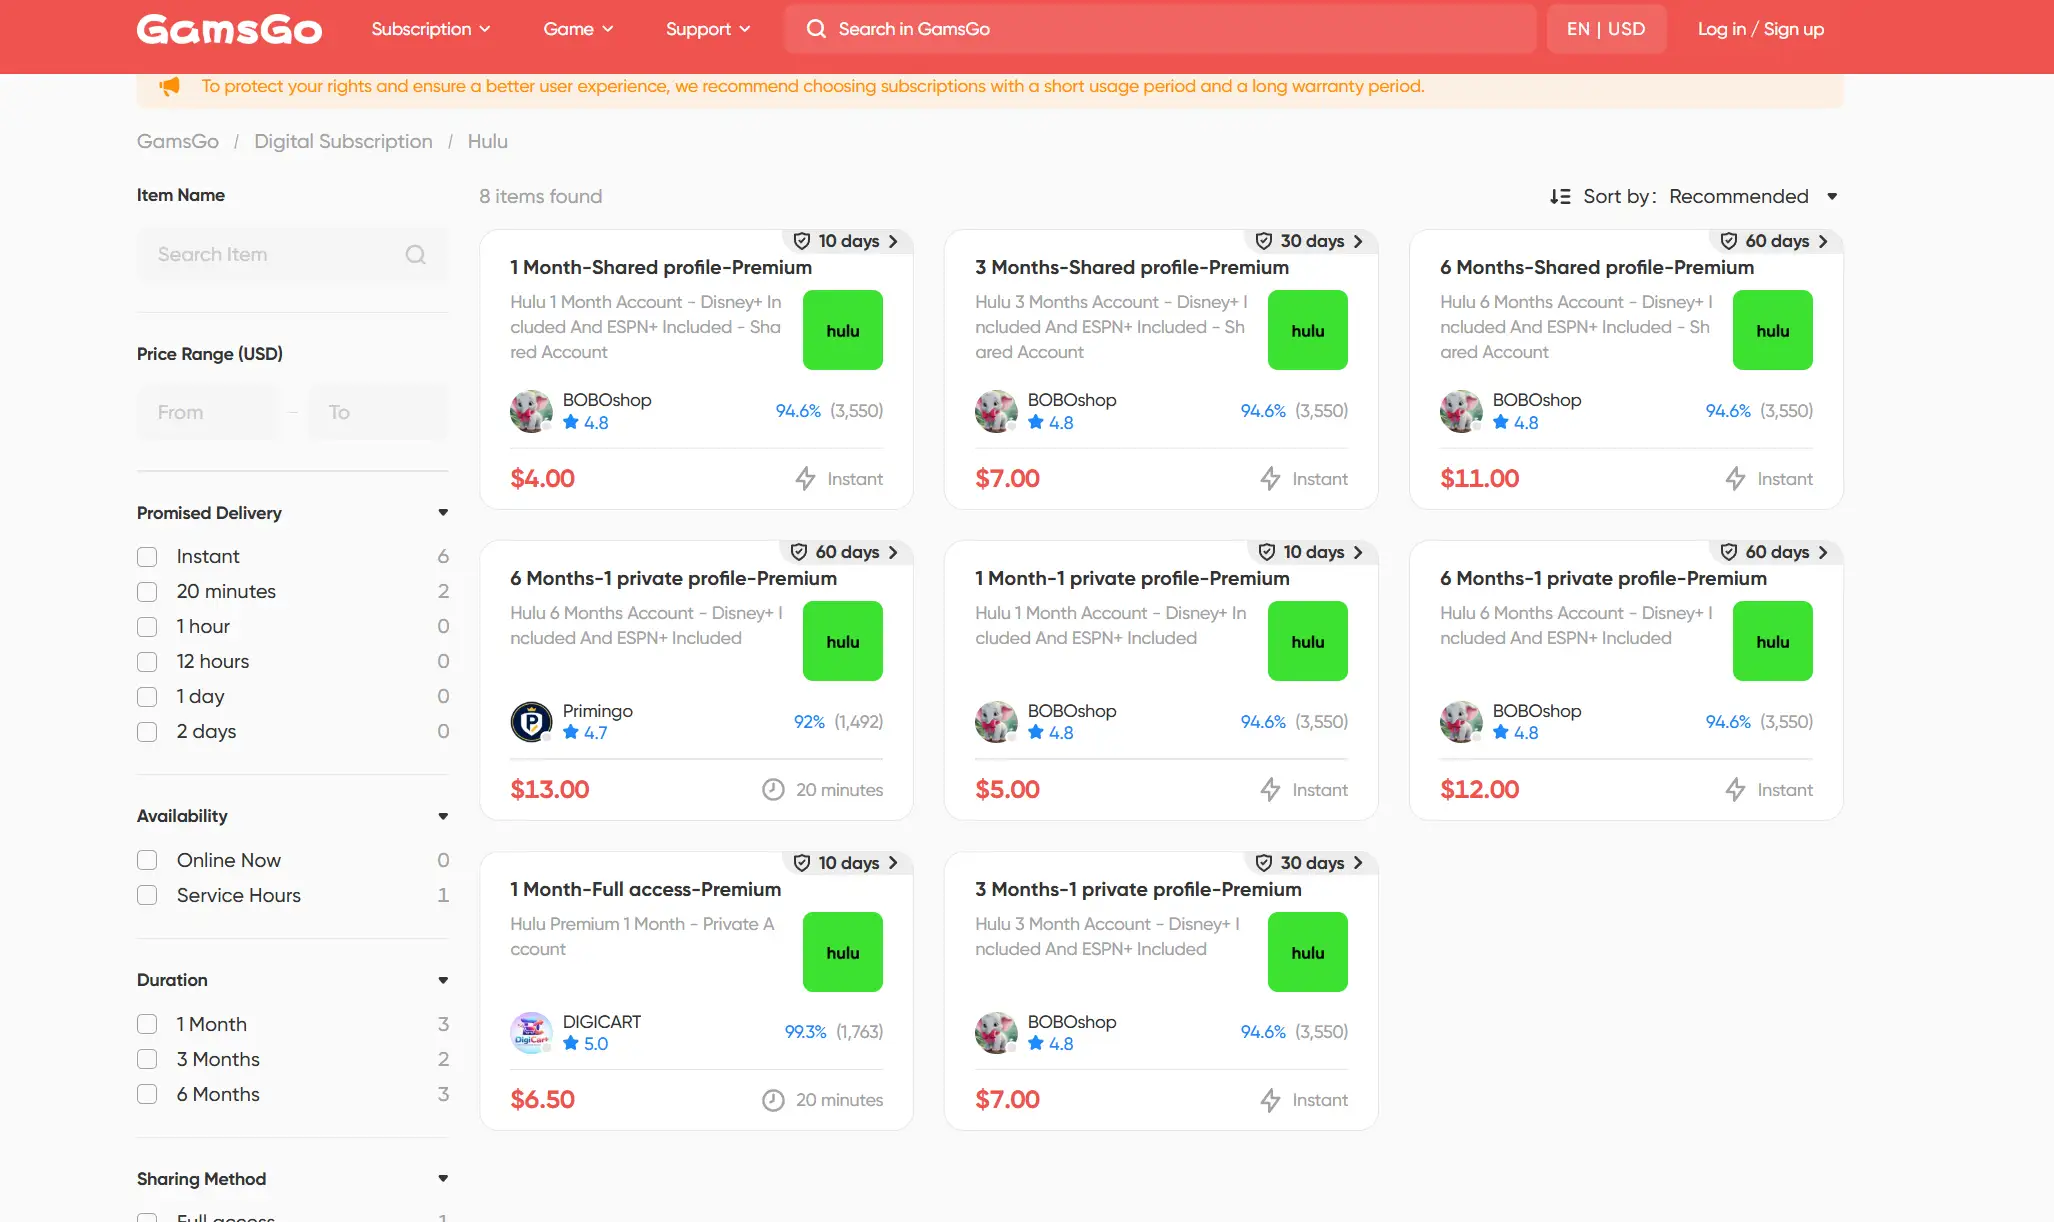
Task: Open the hulu thumbnail of 3 Months-Shared profile-Premium
Action: coord(1308,330)
